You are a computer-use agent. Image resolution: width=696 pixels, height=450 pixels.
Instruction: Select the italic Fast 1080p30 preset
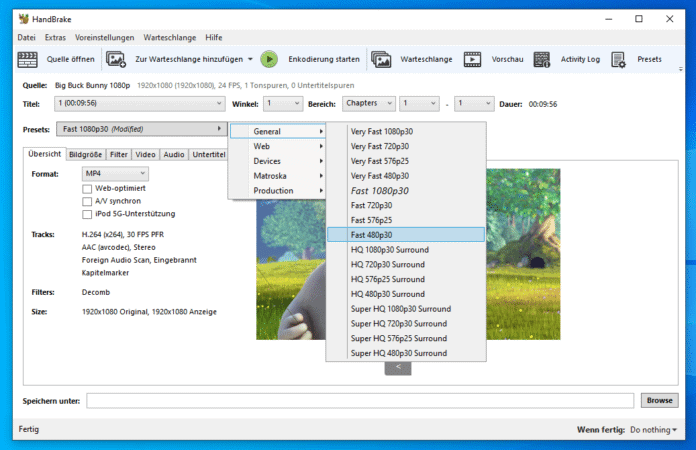tap(406, 190)
